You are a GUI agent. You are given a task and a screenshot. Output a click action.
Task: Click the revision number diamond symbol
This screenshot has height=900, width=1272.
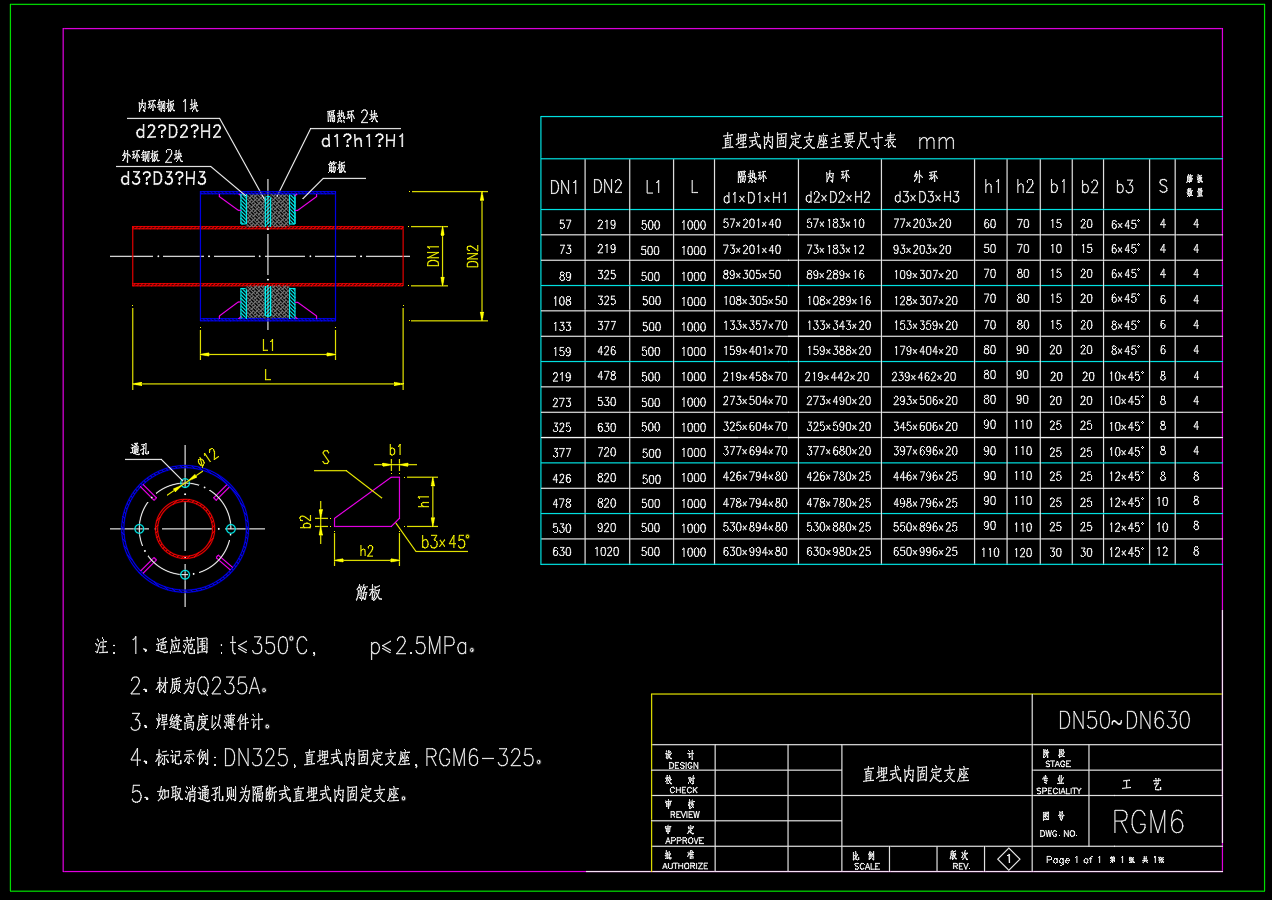pyautogui.click(x=1009, y=859)
